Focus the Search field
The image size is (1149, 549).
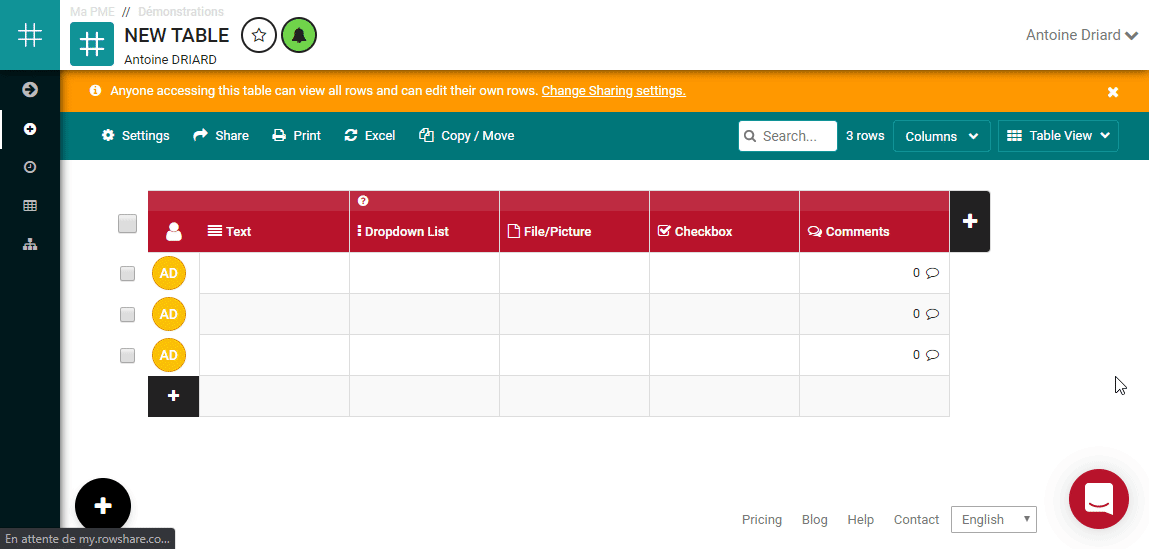788,136
